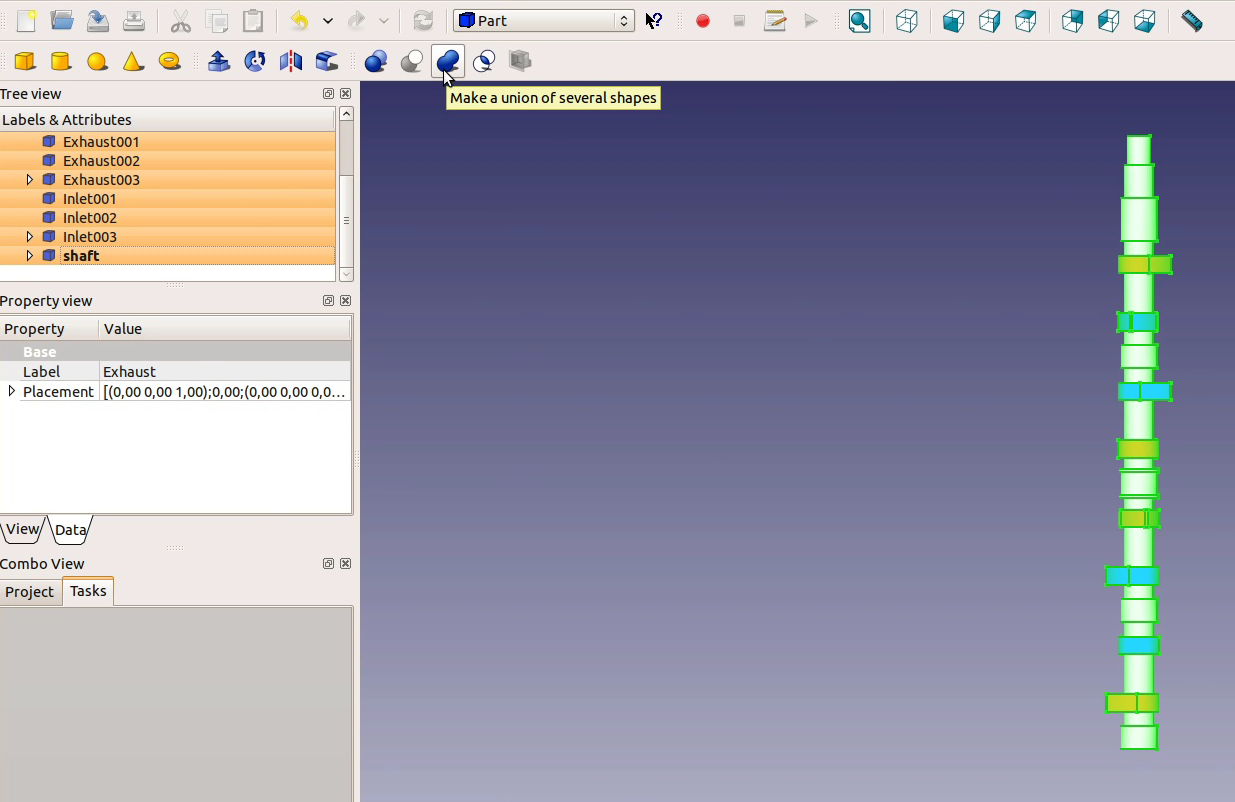1235x802 pixels.
Task: Make a union of several shapes
Action: tap(447, 61)
